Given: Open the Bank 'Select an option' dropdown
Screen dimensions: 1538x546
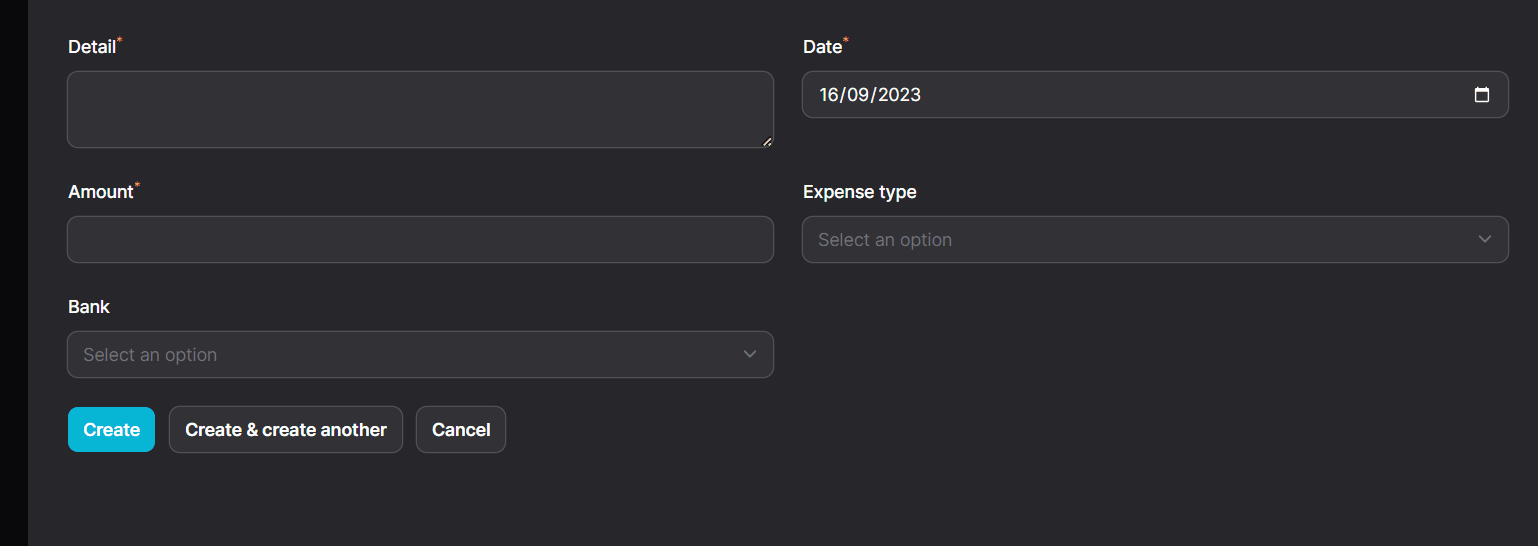Looking at the screenshot, I should pyautogui.click(x=420, y=355).
